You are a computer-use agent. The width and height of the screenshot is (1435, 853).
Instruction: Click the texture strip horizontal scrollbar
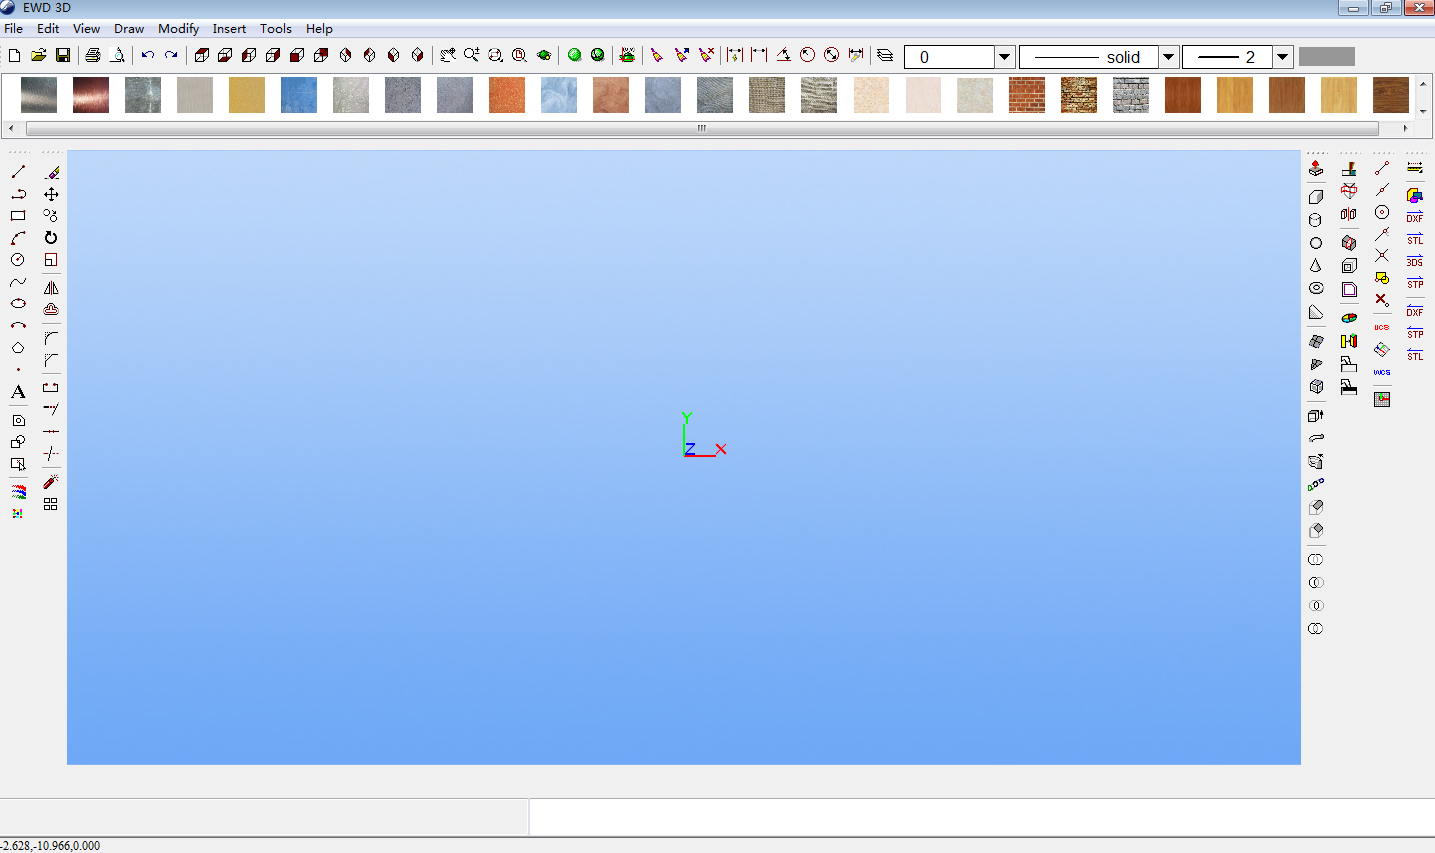point(701,128)
